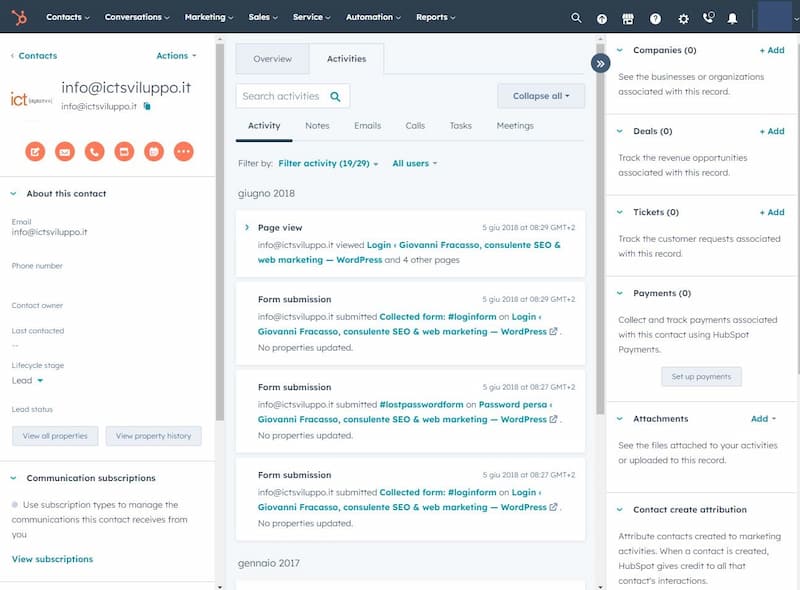Open the Collapse all dropdown
This screenshot has height=590, width=800.
pyautogui.click(x=541, y=96)
